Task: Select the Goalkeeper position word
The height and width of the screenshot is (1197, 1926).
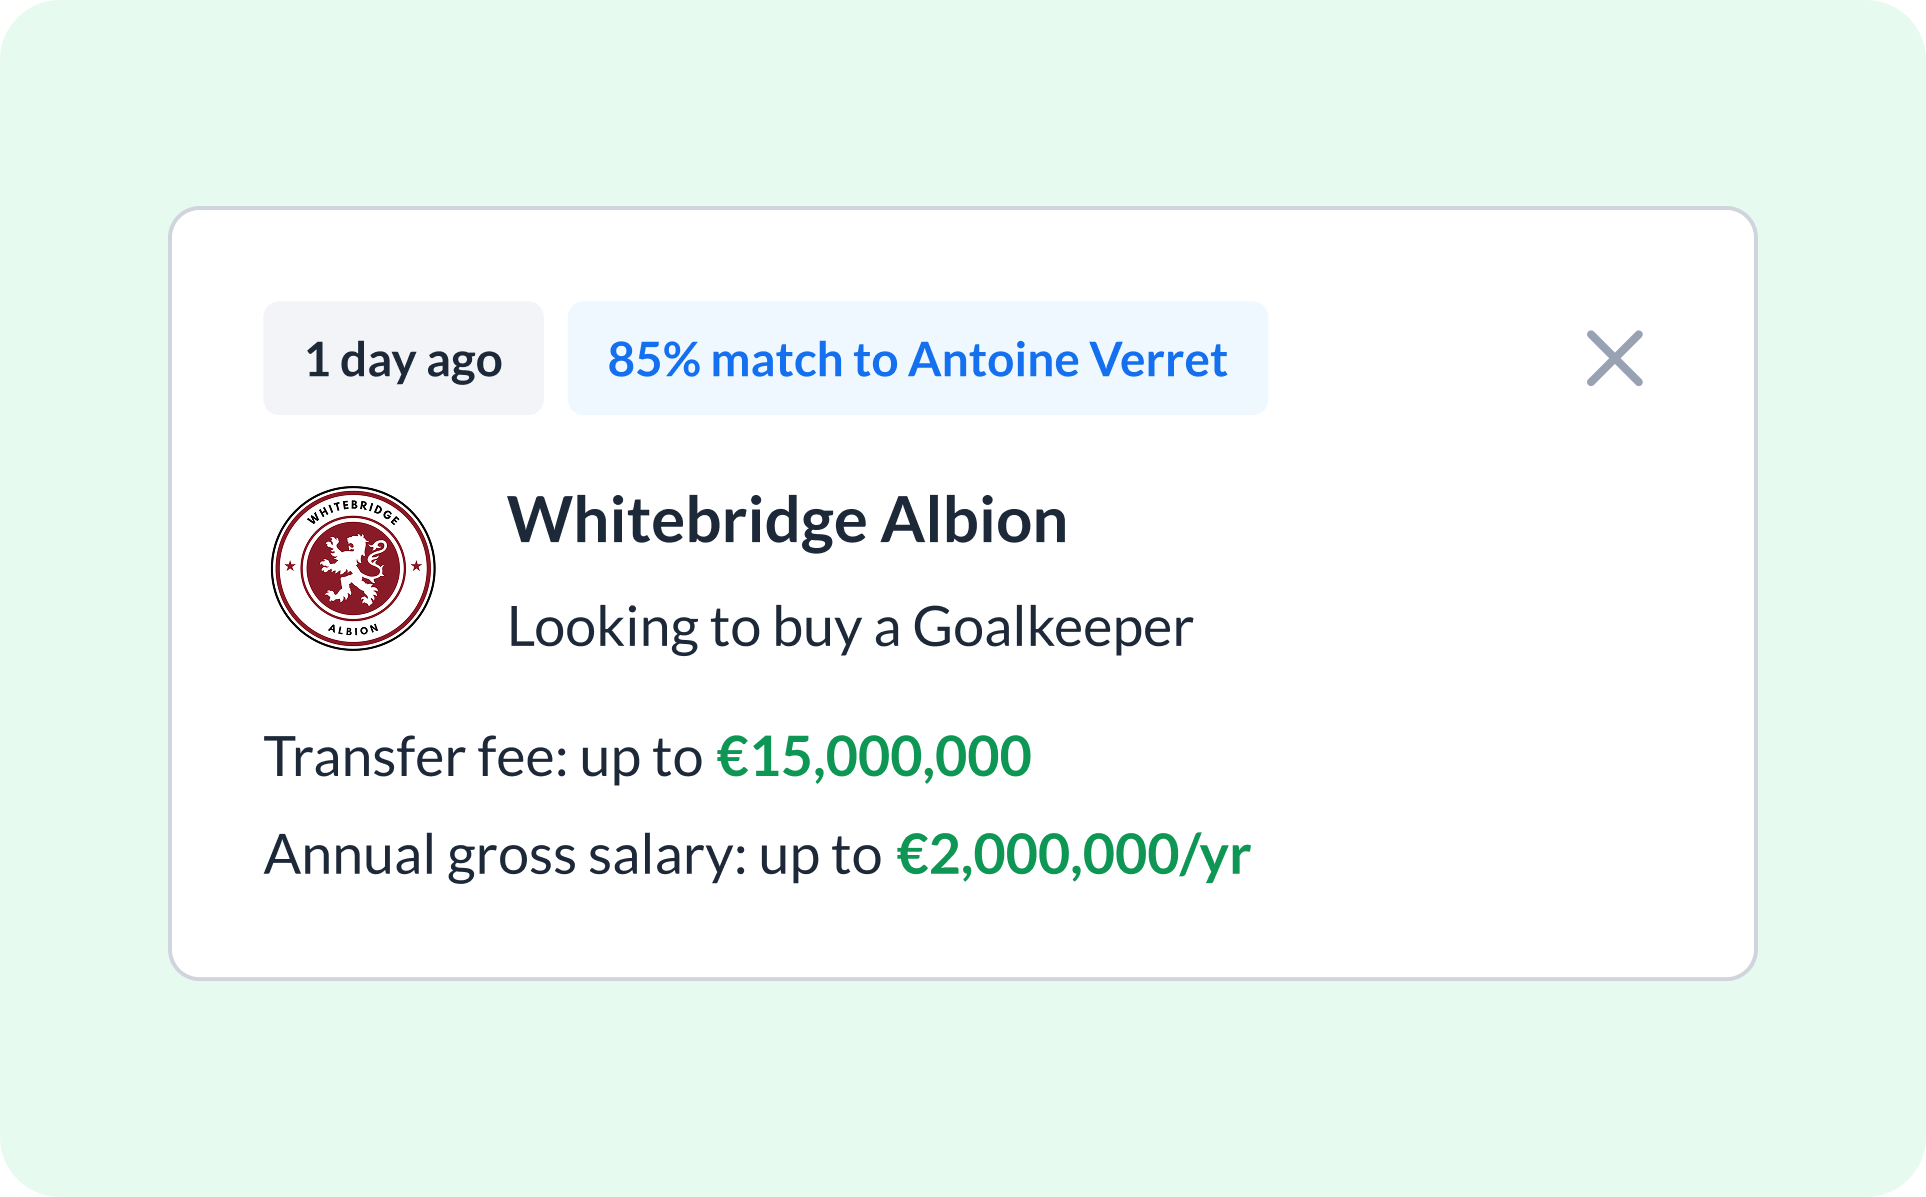Action: [1052, 627]
